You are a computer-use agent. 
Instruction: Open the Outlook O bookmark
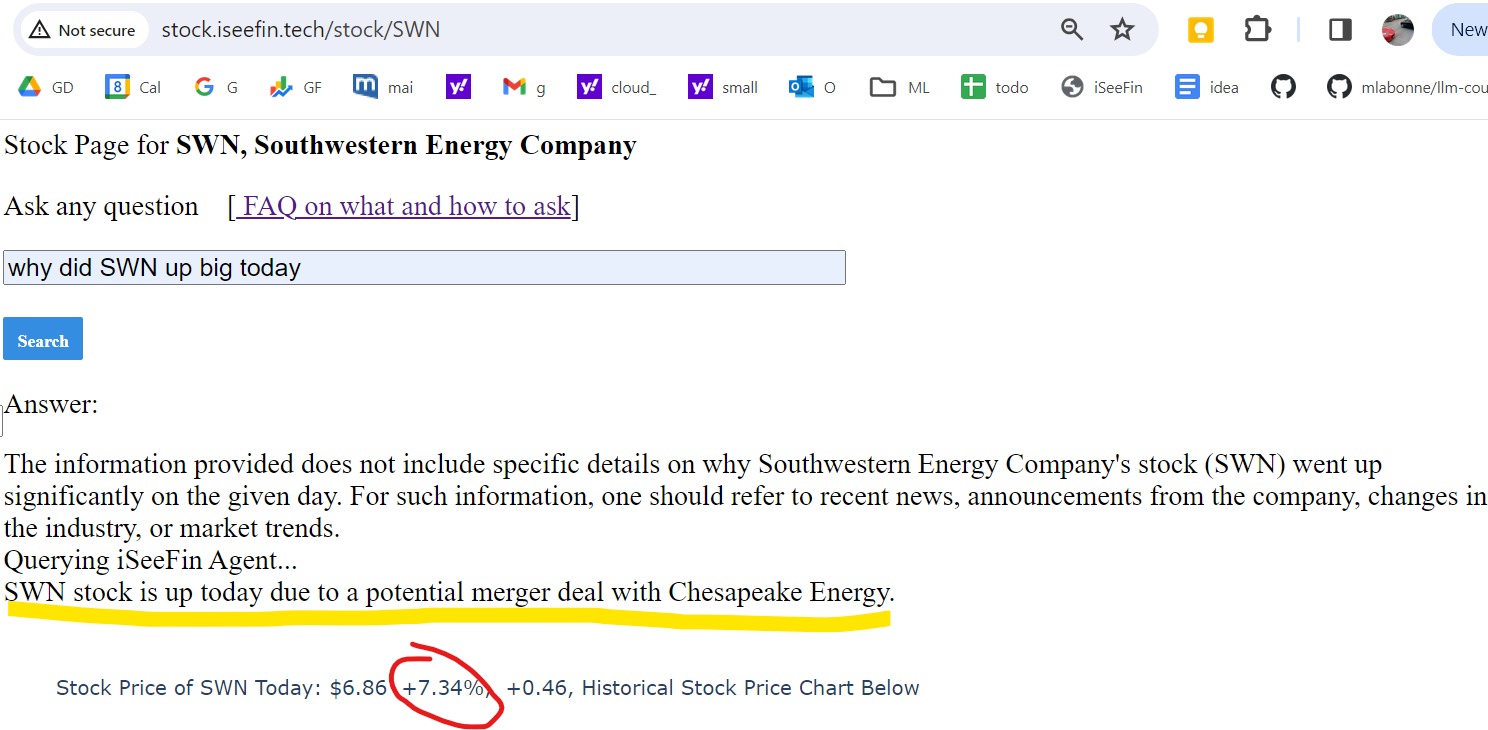pyautogui.click(x=812, y=87)
